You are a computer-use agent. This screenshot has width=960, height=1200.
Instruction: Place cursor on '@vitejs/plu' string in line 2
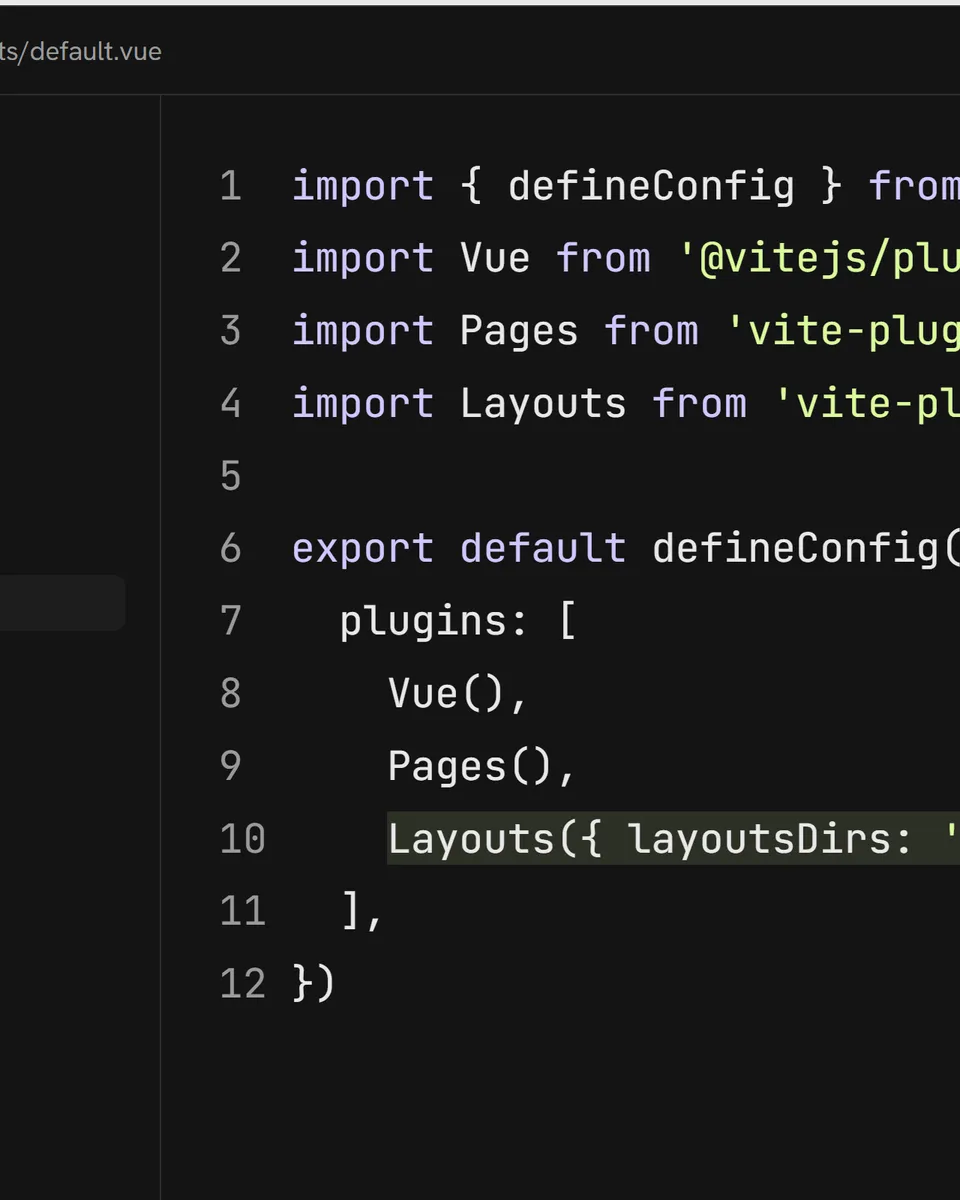[820, 258]
